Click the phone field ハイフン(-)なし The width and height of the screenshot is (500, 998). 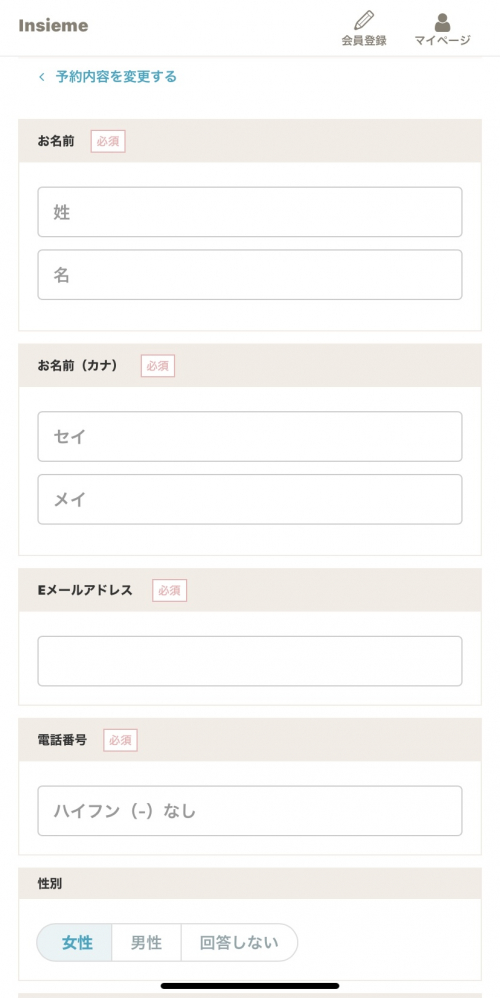pos(250,811)
